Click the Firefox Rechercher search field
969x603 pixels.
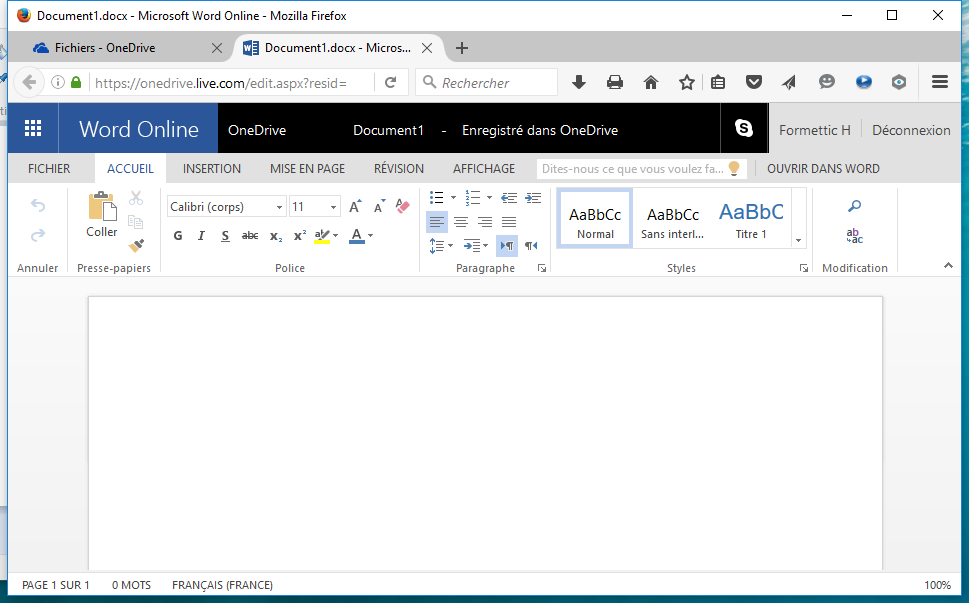(x=487, y=82)
